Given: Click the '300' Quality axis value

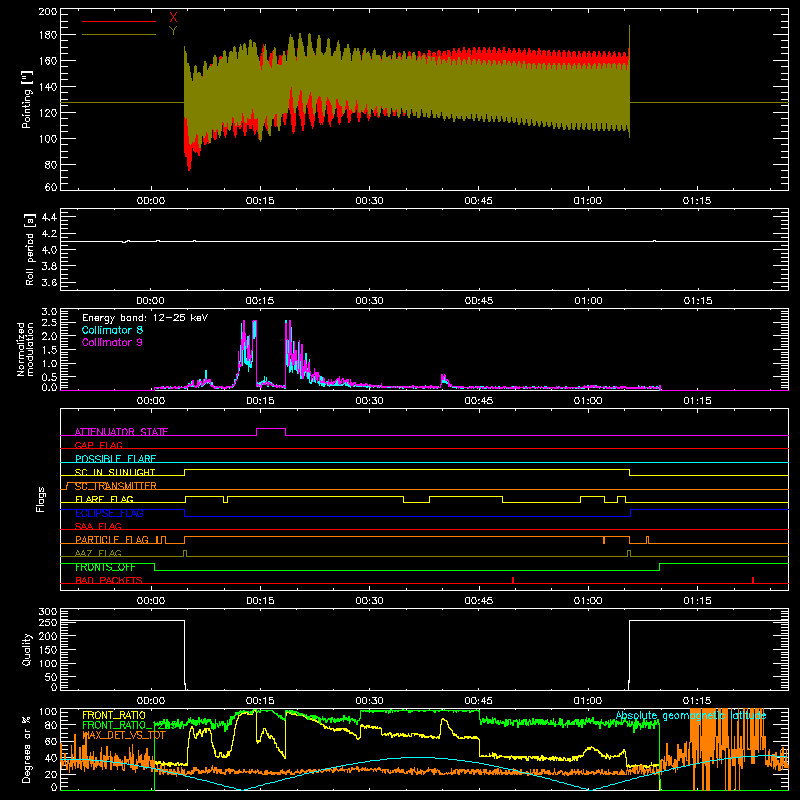Looking at the screenshot, I should pyautogui.click(x=48, y=612).
